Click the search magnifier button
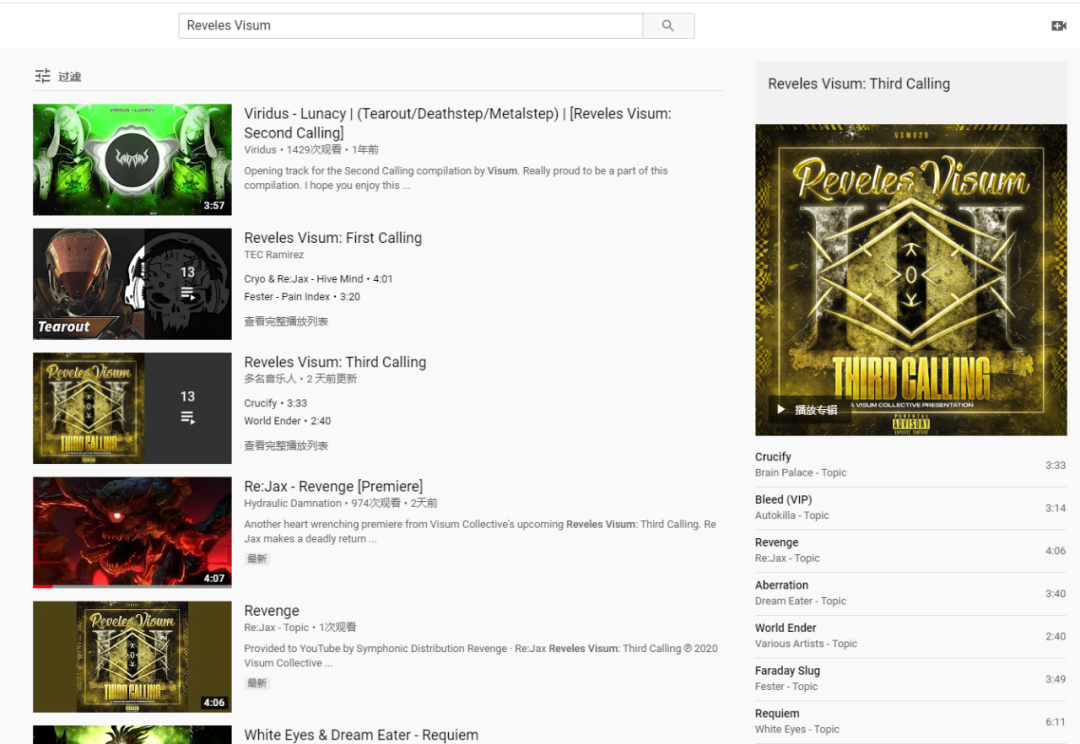Viewport: 1080px width, 744px height. pyautogui.click(x=668, y=25)
